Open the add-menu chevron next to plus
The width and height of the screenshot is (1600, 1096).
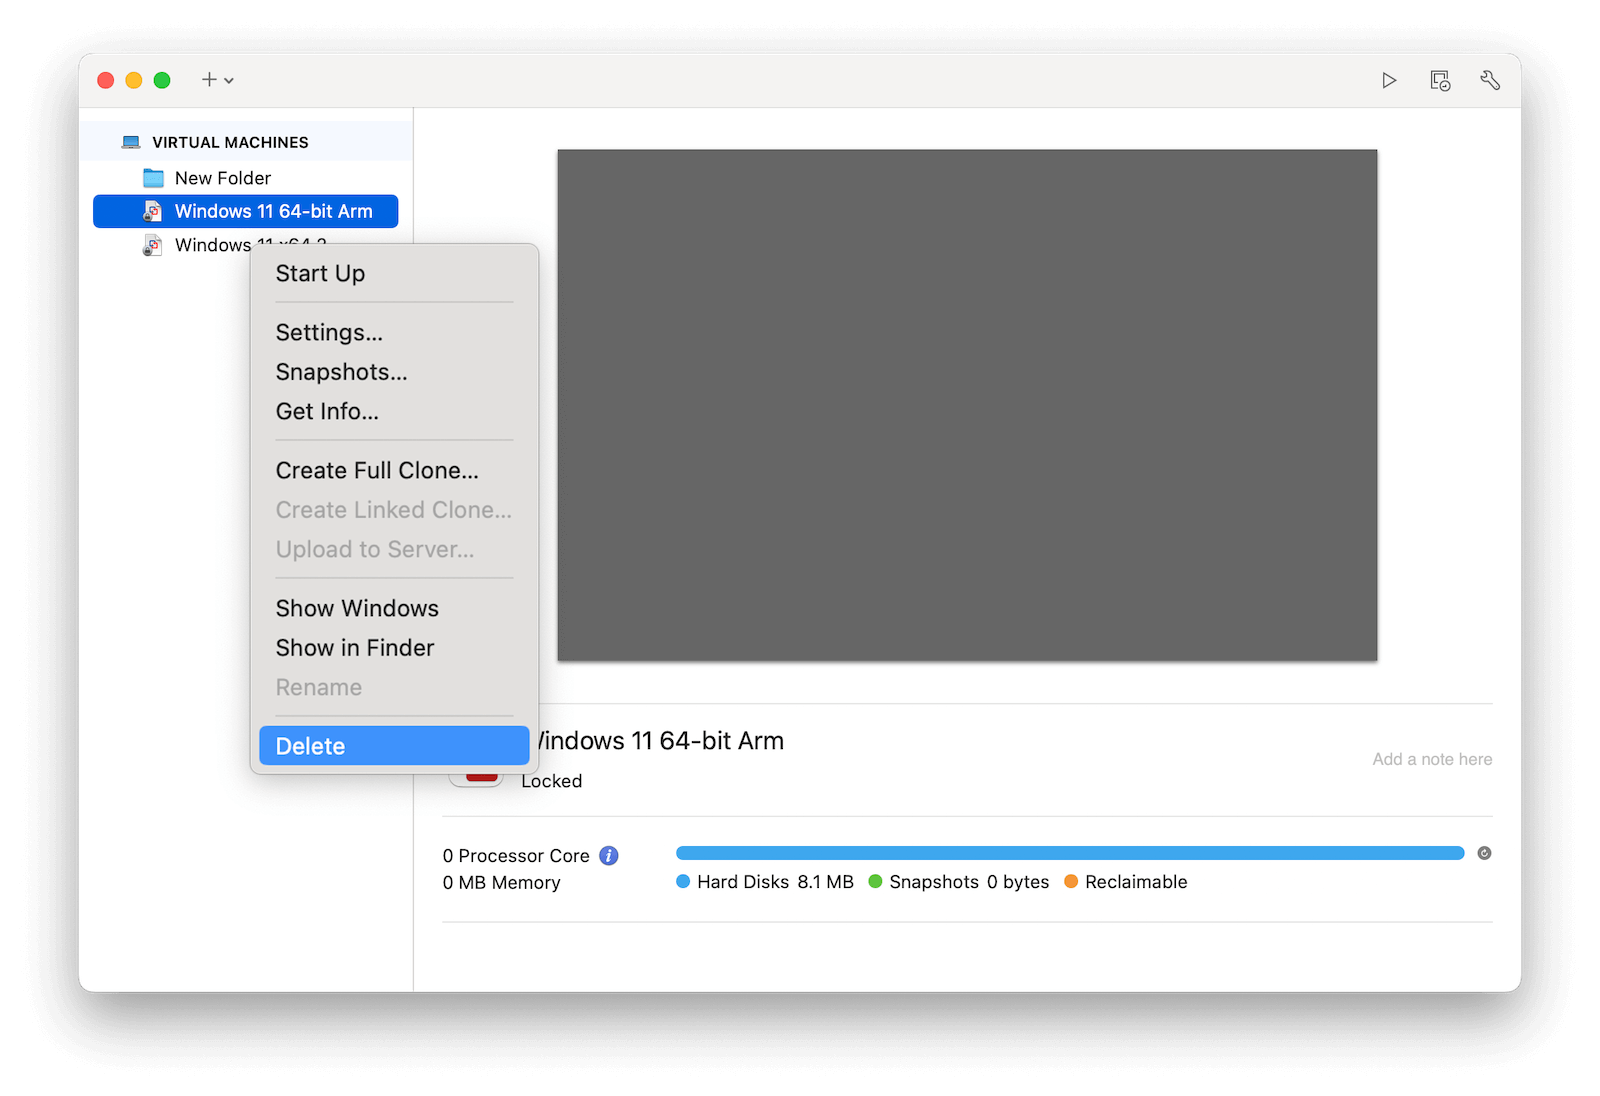229,80
